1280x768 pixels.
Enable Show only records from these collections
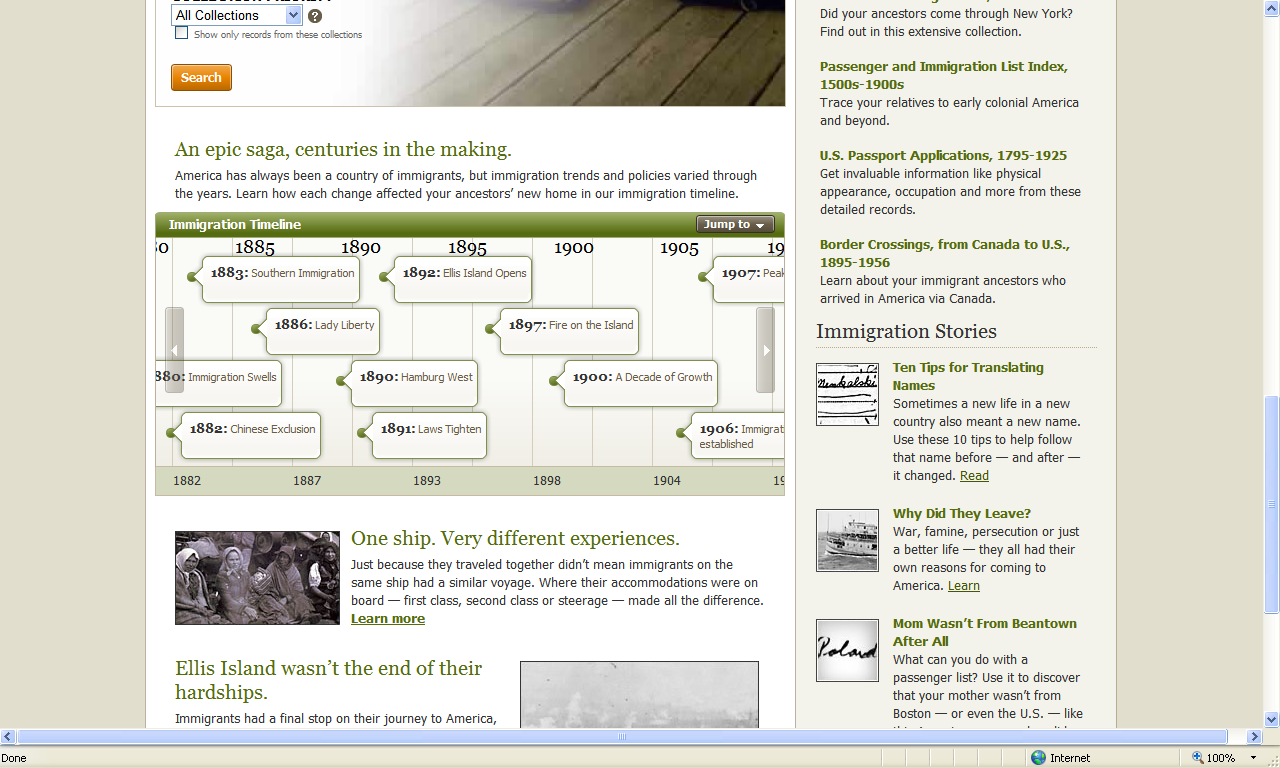181,33
